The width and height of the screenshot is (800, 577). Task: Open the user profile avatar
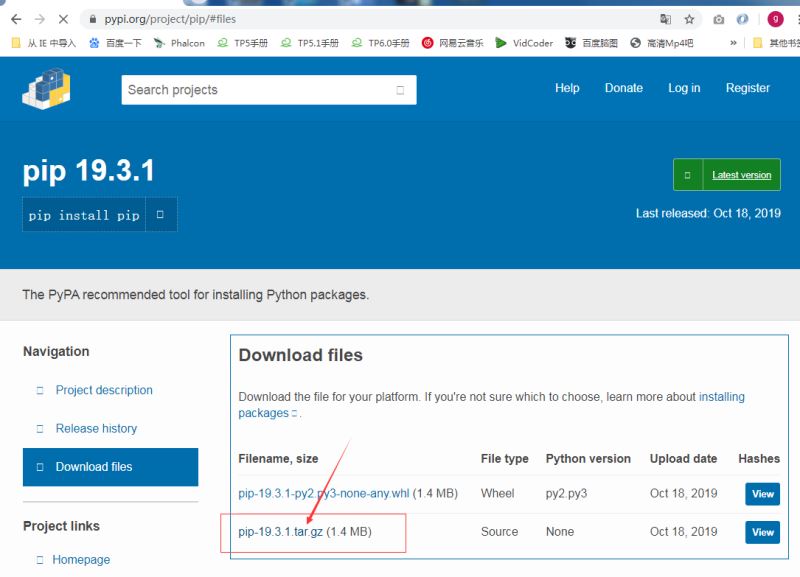775,19
